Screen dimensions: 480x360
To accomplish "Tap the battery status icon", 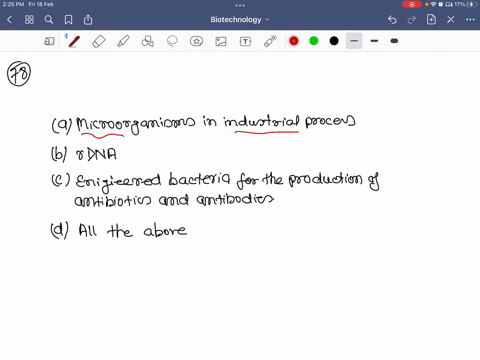I will 472,4.
